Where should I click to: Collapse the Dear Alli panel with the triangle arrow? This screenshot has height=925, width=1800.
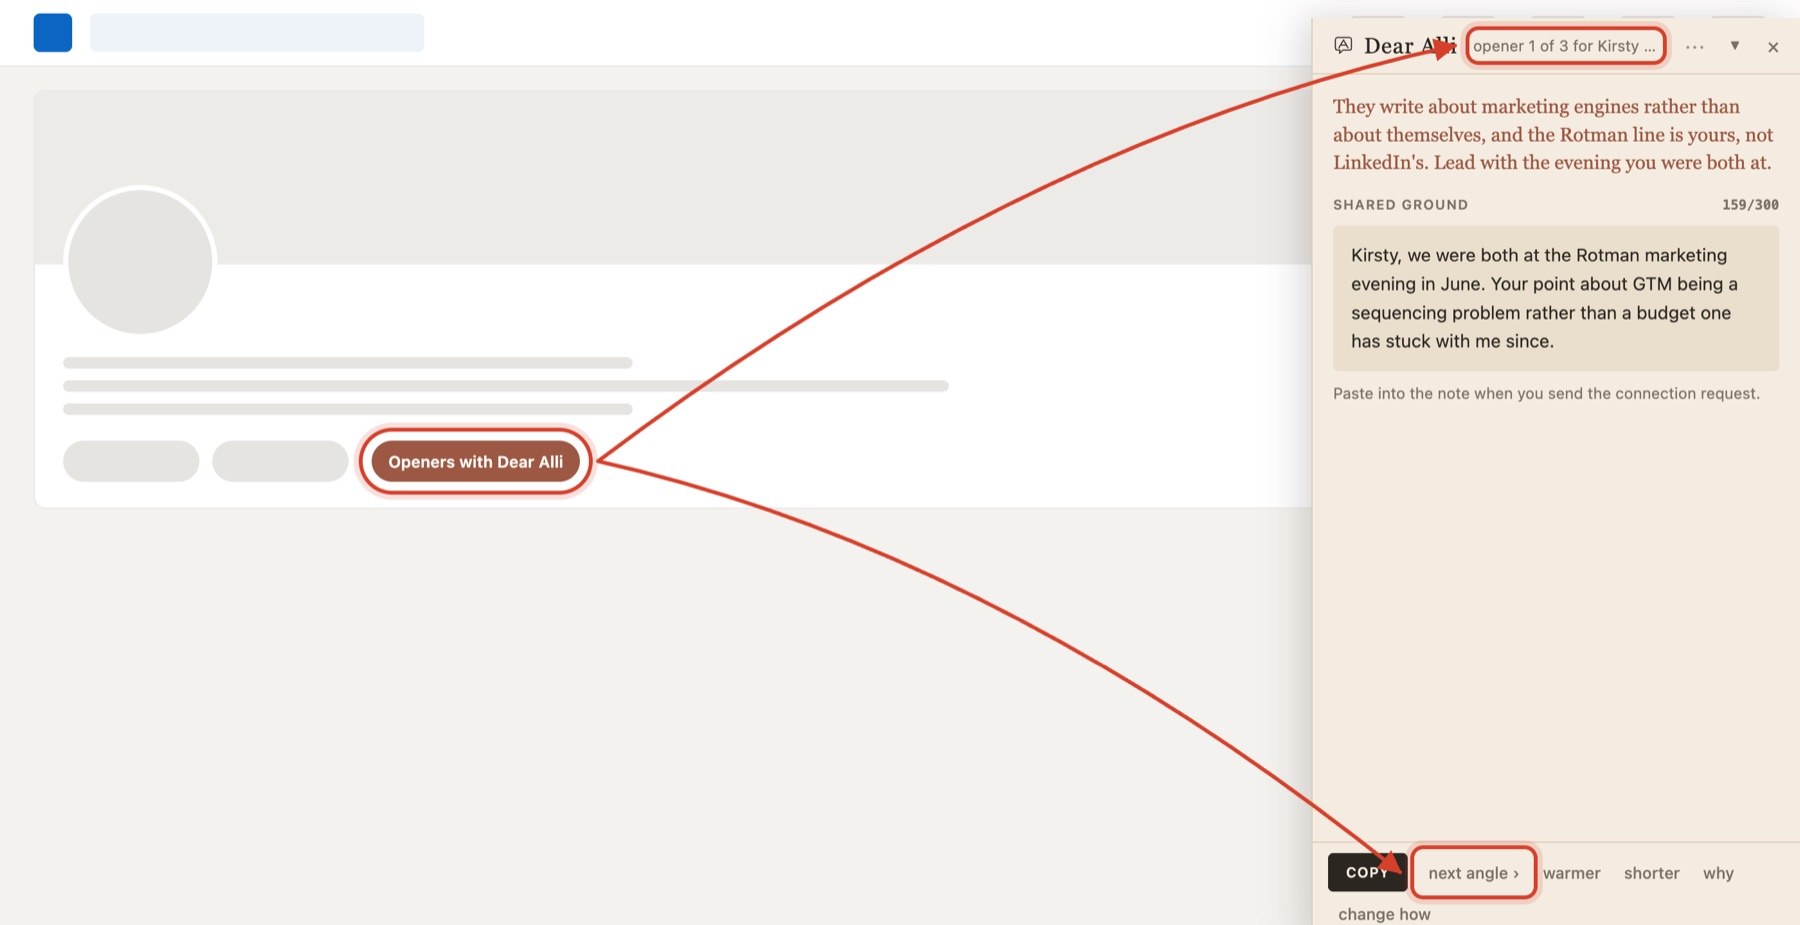pos(1735,46)
